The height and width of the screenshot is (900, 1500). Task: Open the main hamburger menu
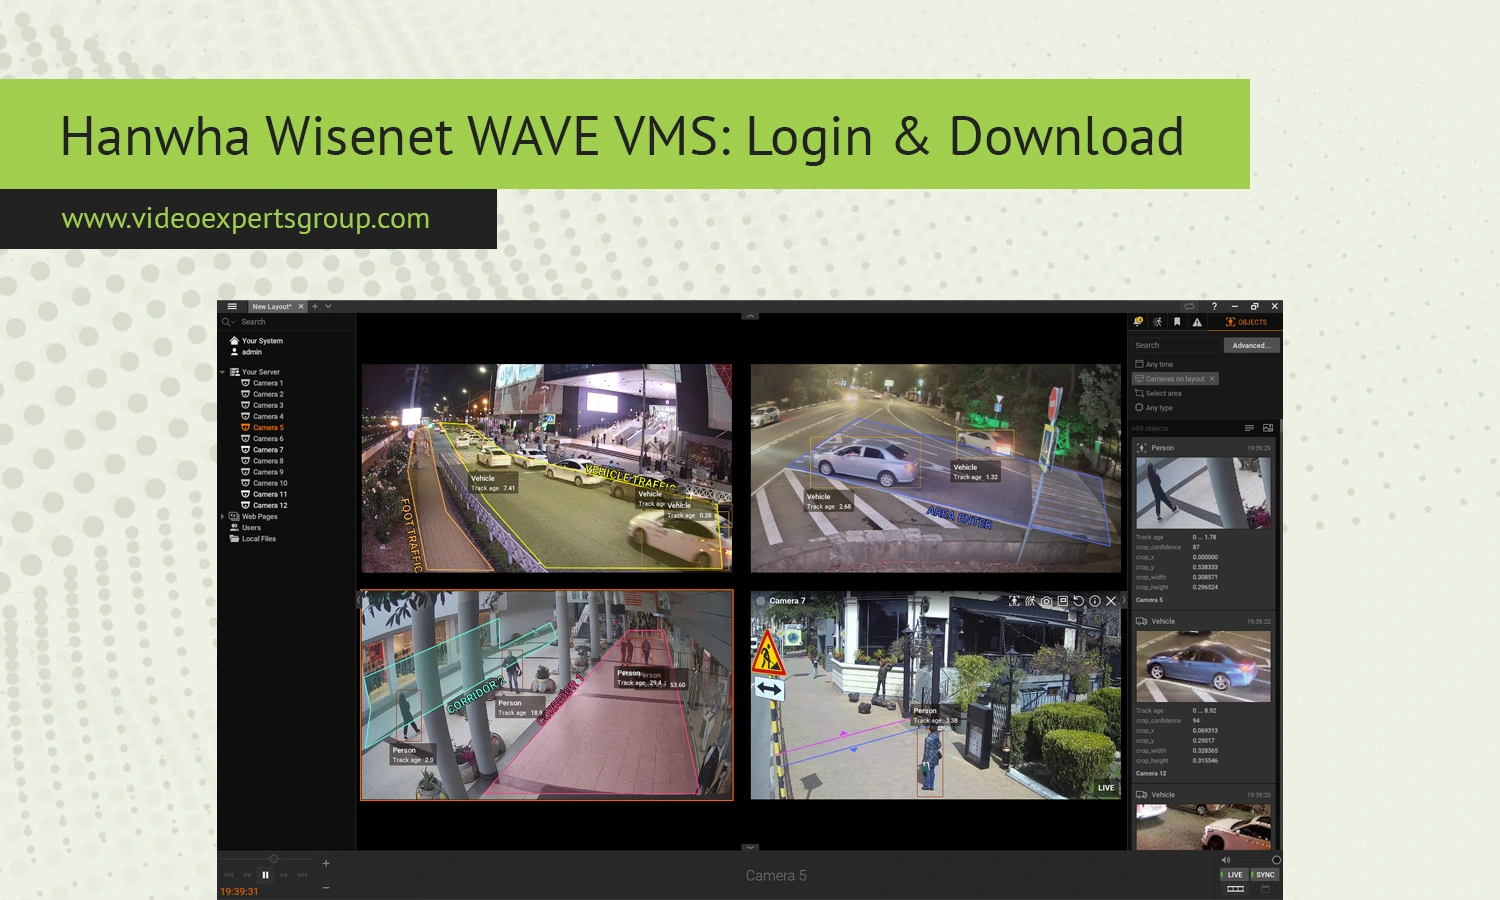point(232,307)
